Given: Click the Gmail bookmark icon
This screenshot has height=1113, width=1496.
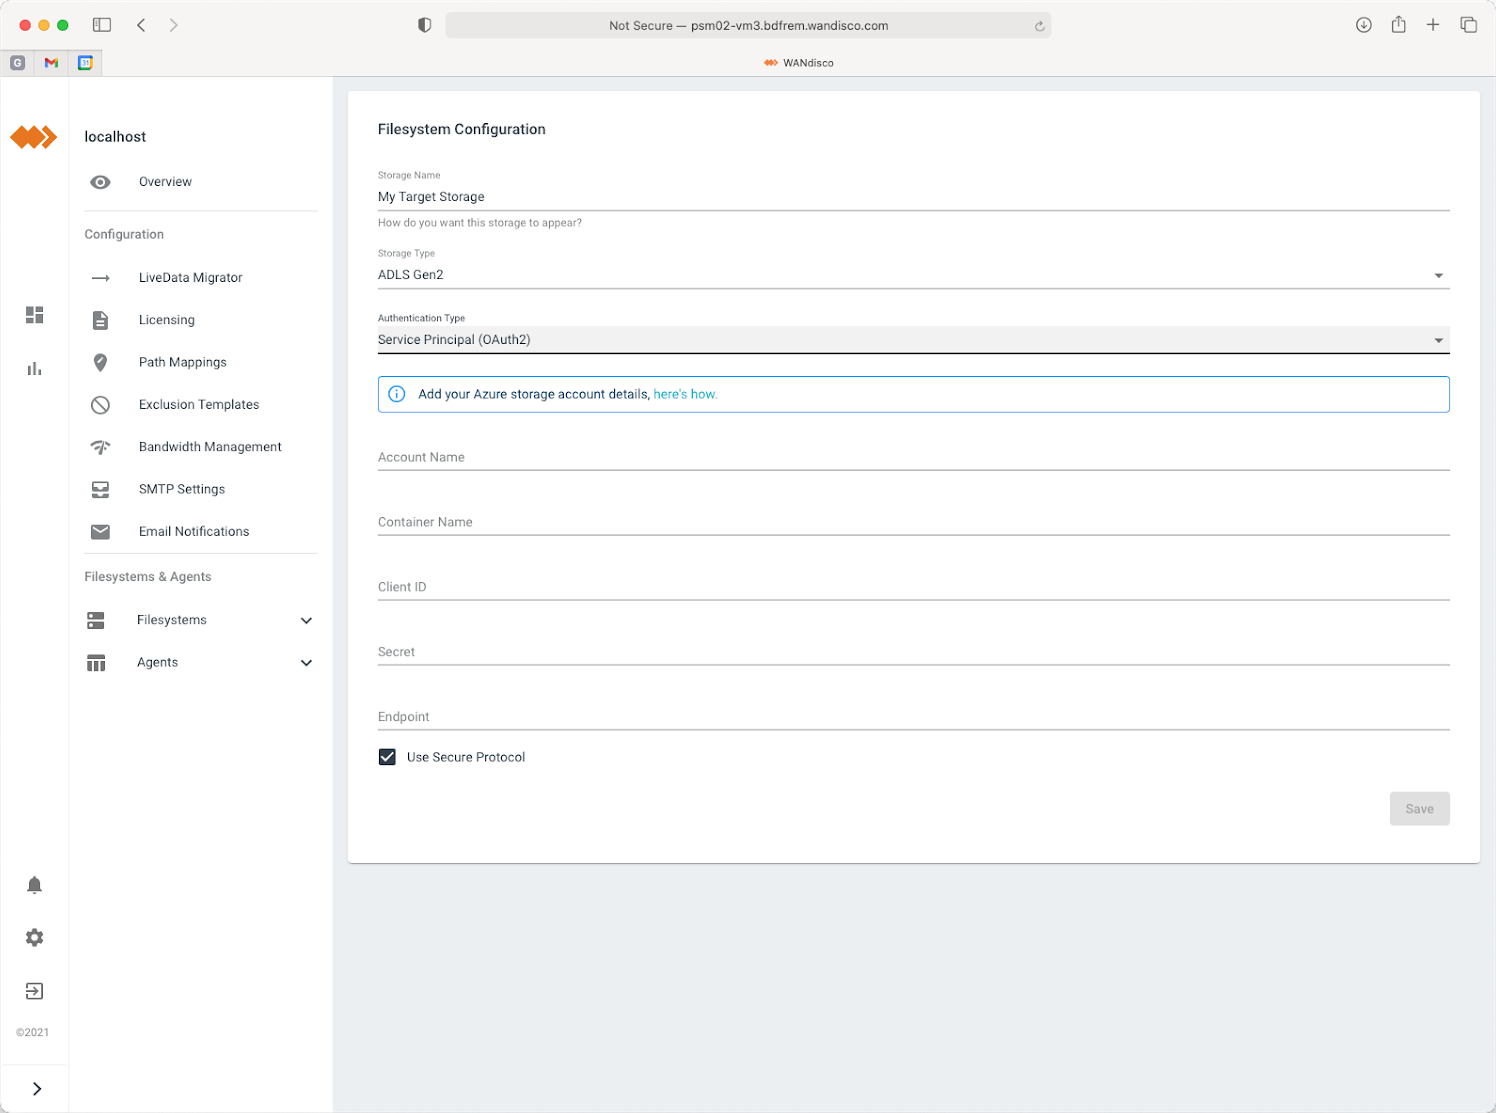Looking at the screenshot, I should point(51,63).
